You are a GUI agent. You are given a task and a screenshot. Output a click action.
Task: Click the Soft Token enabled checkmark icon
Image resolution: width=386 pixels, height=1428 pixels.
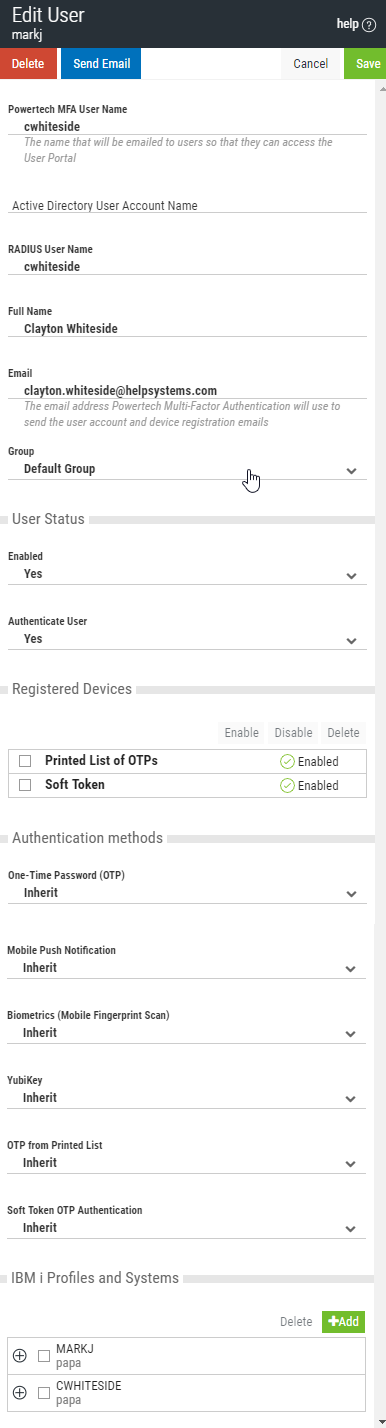[287, 785]
